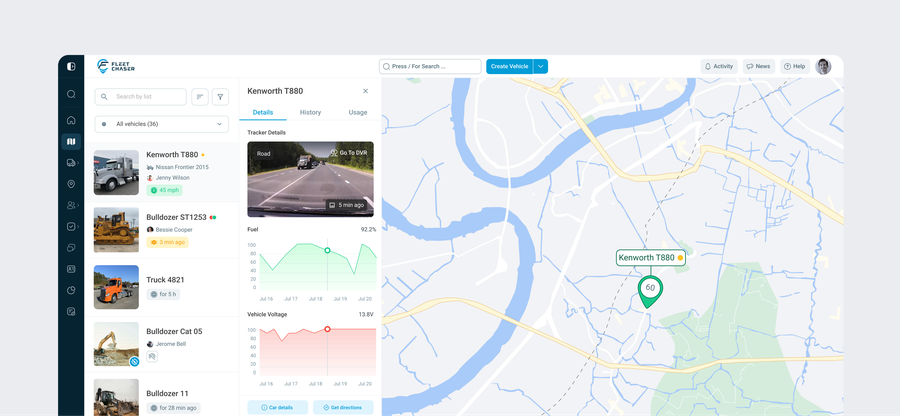Click the Fuel chart data point marker
900x416 pixels.
[327, 250]
